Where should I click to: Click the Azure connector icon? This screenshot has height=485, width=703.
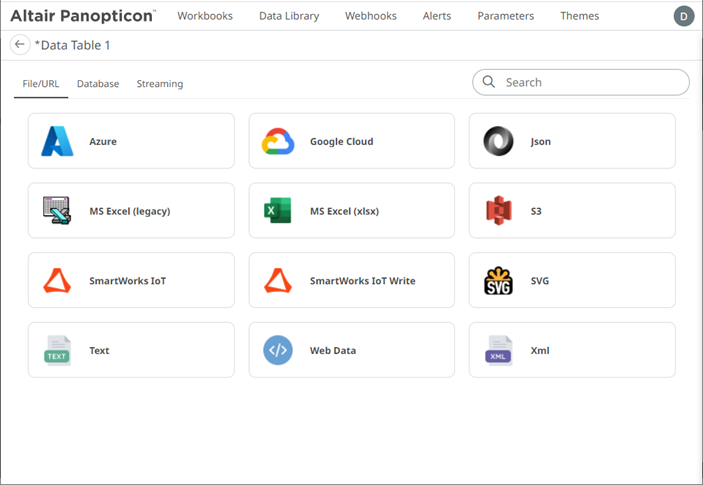(x=57, y=142)
